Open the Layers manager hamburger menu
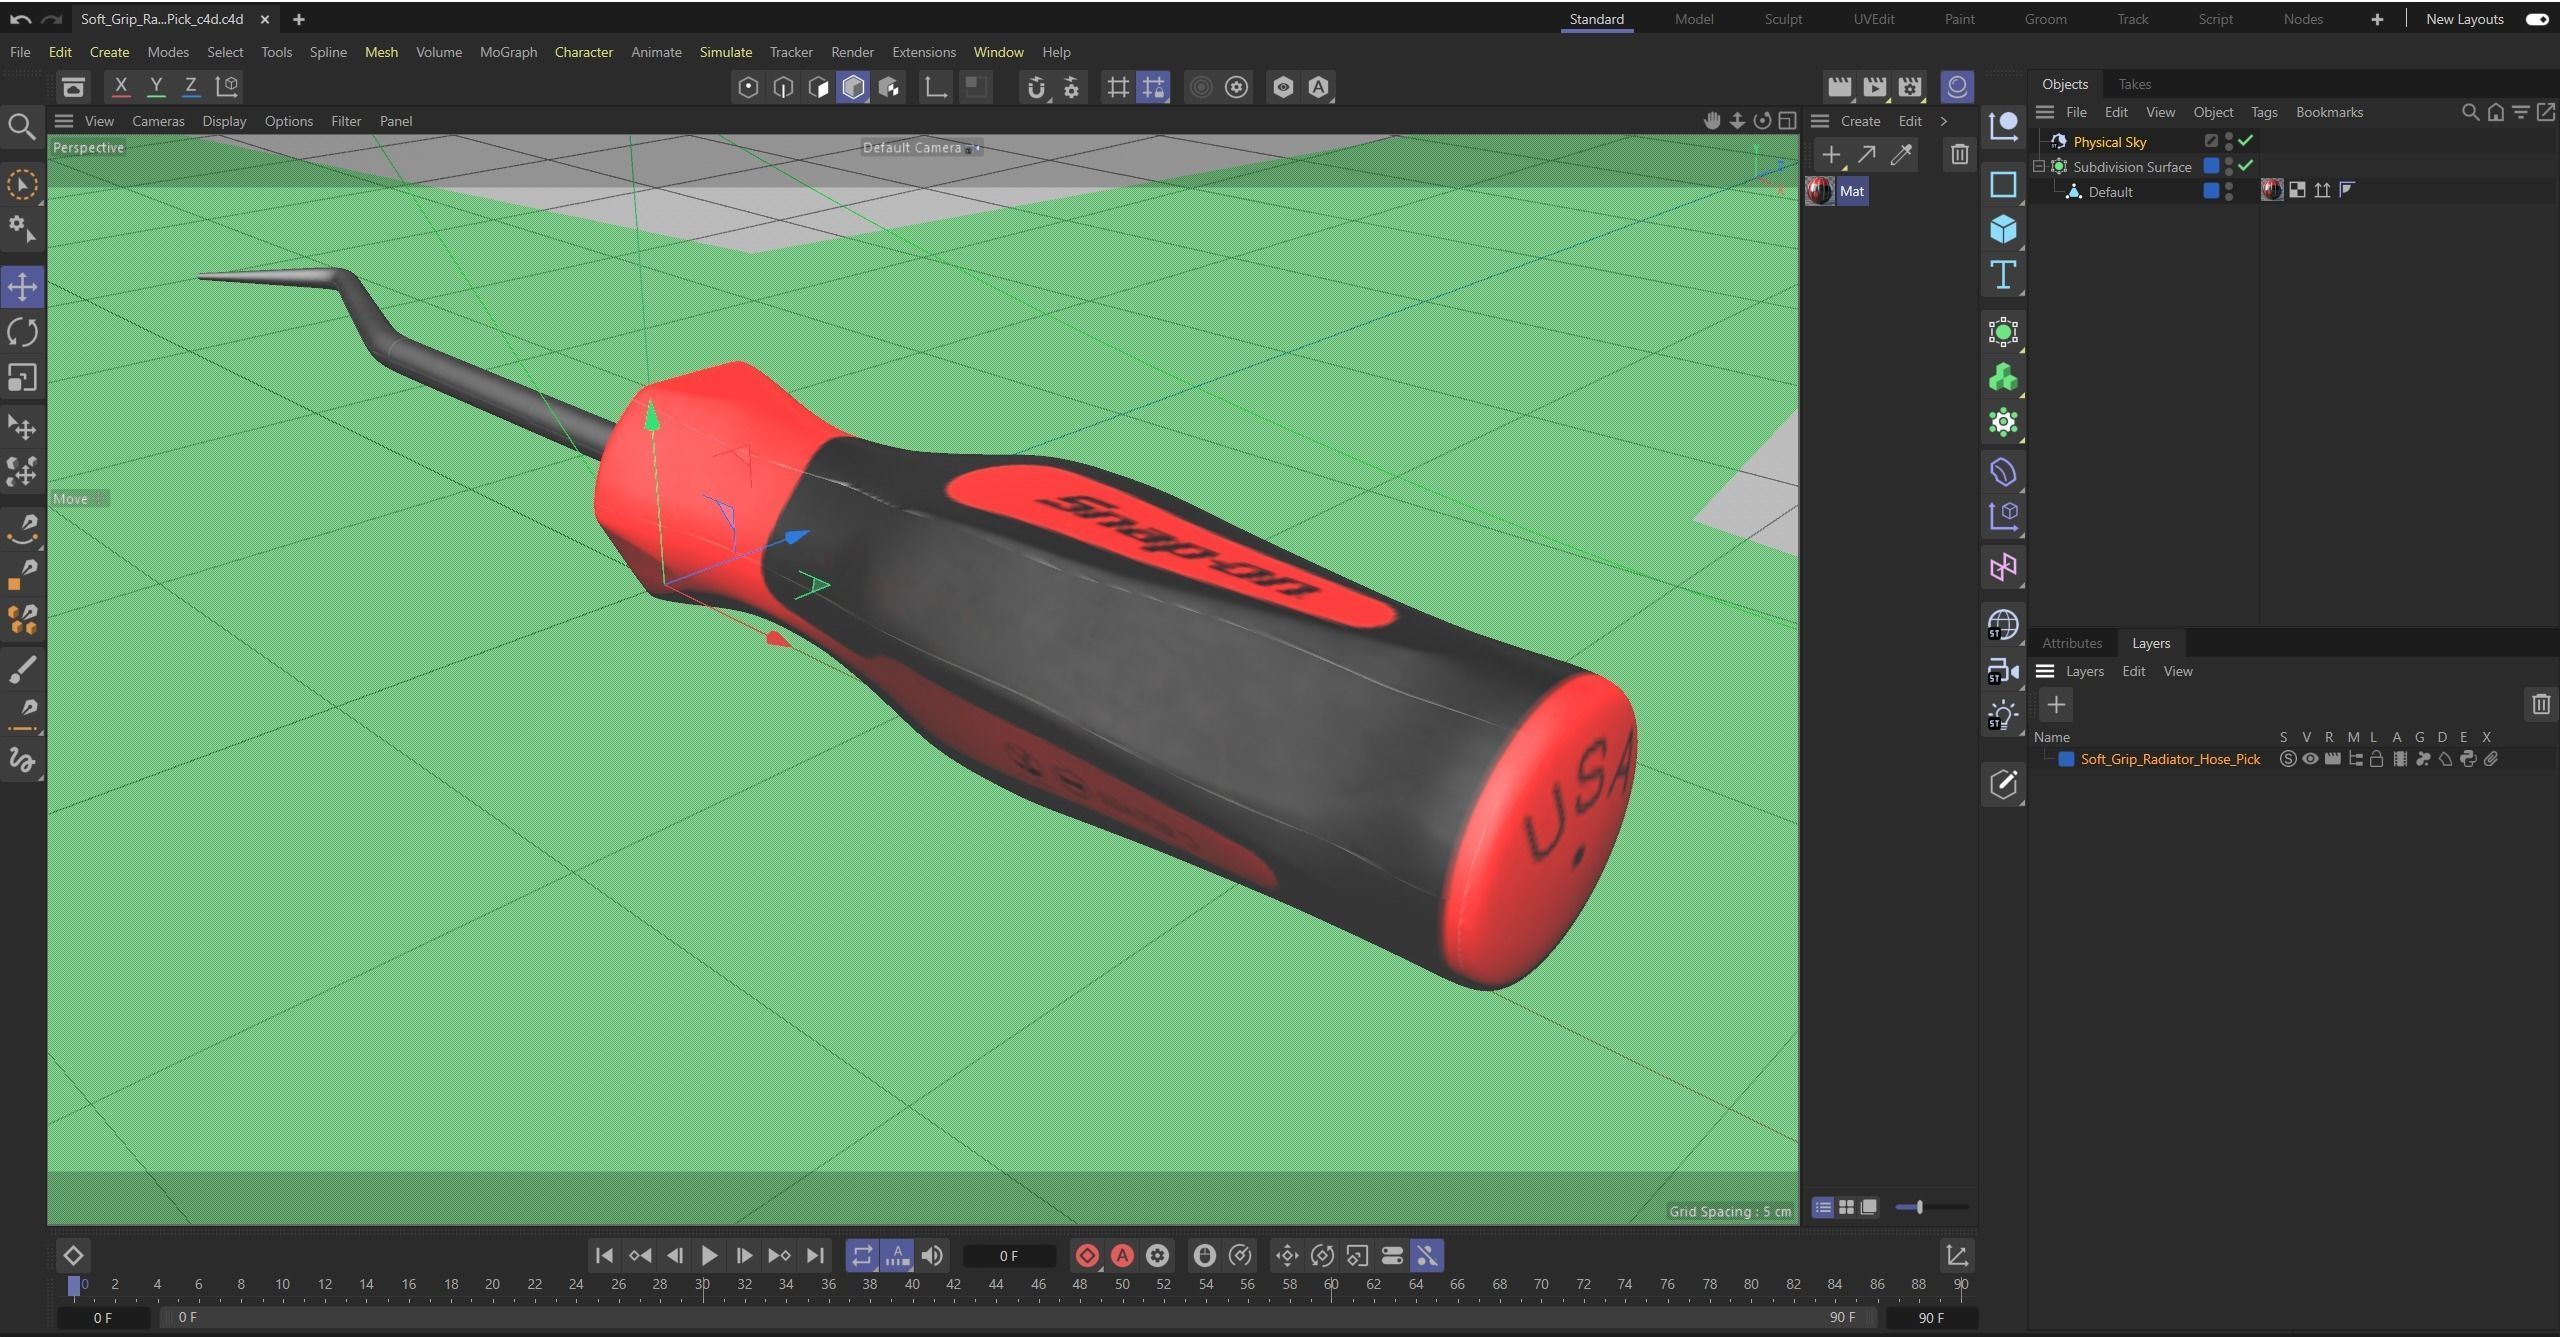Viewport: 2560px width, 1337px height. [x=2045, y=671]
